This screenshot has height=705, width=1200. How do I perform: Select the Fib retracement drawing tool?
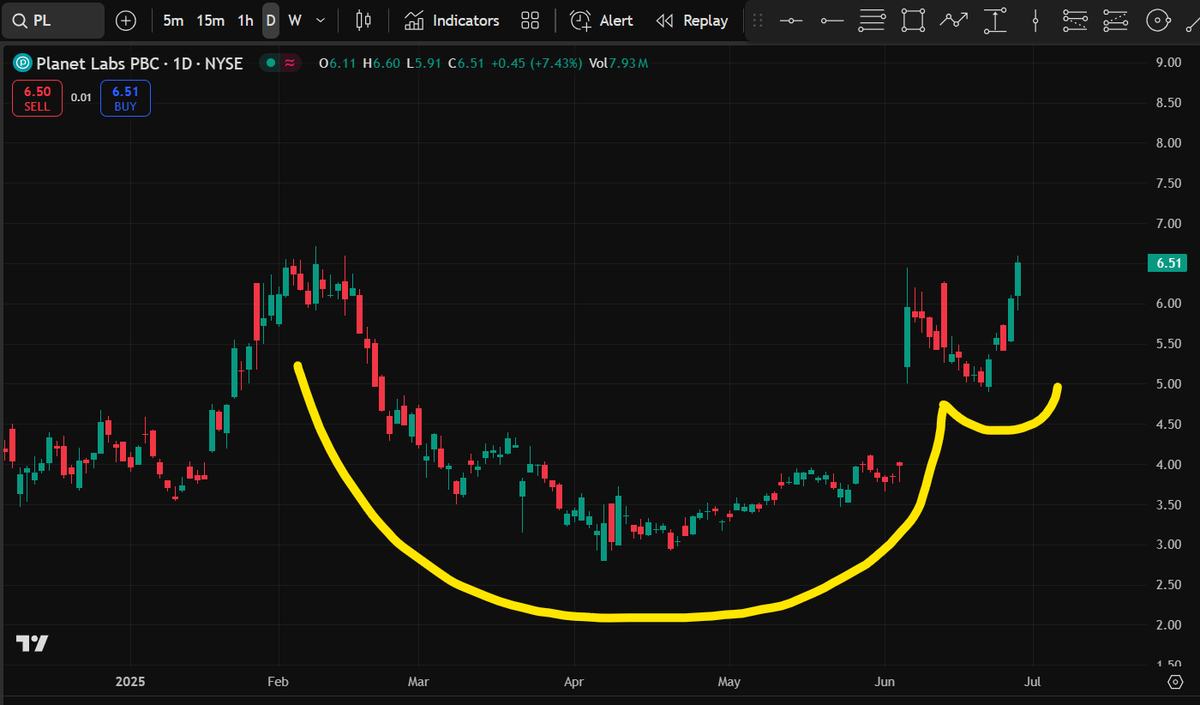872,20
